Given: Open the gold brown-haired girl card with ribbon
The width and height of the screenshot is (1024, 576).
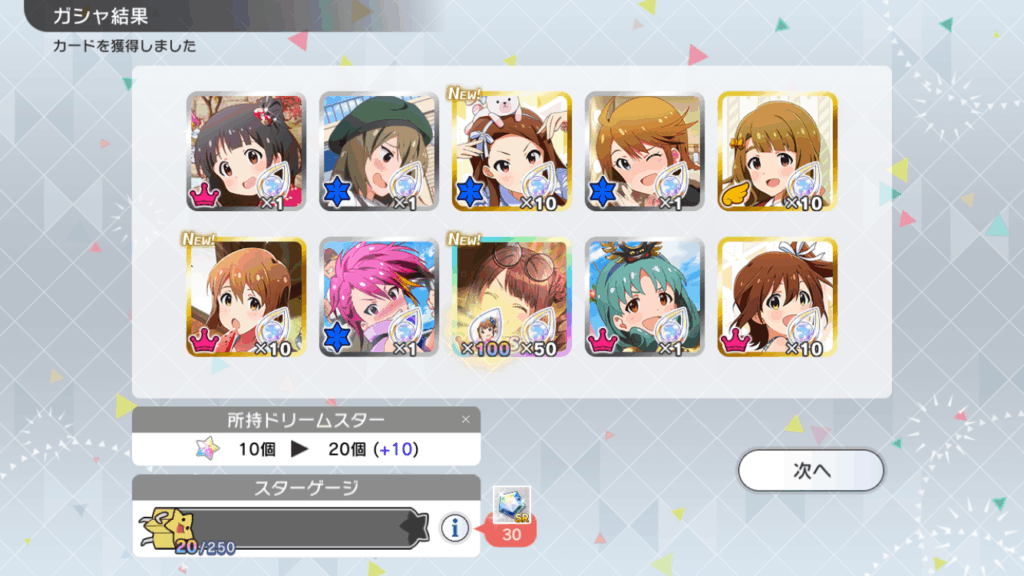Looking at the screenshot, I should 777,297.
